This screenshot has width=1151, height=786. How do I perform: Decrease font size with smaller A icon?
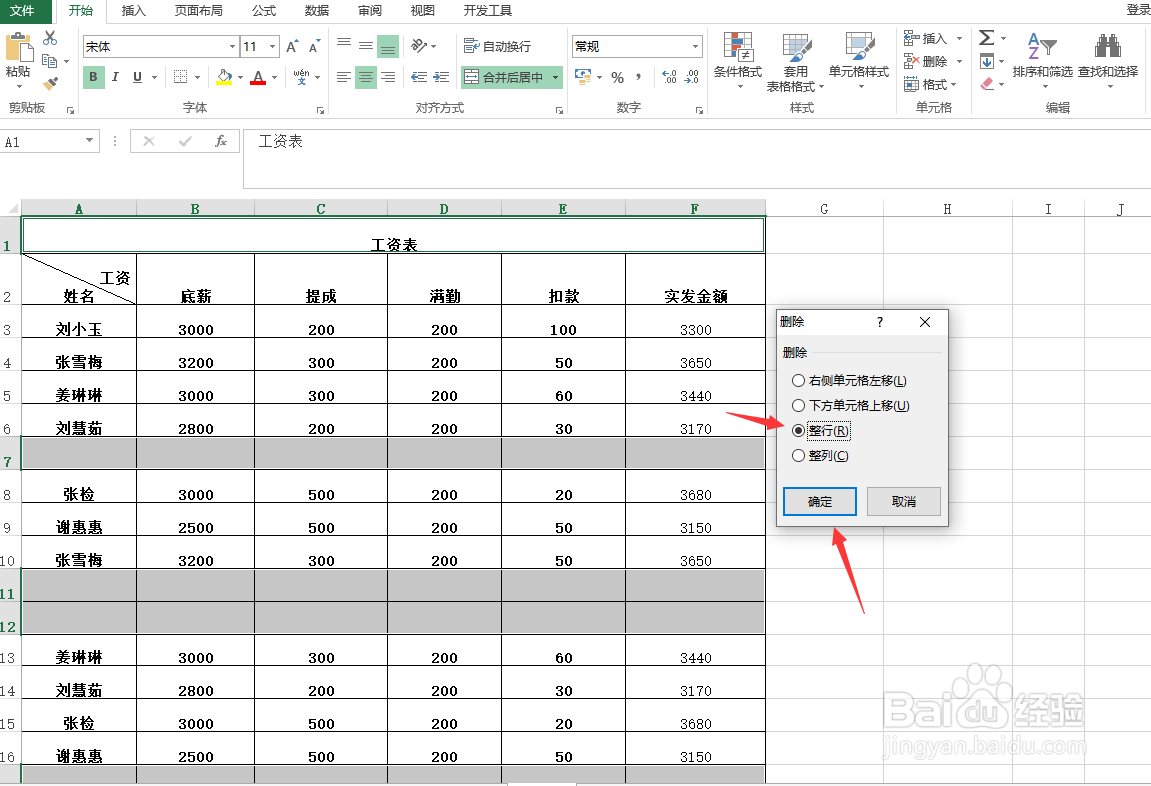pos(314,46)
